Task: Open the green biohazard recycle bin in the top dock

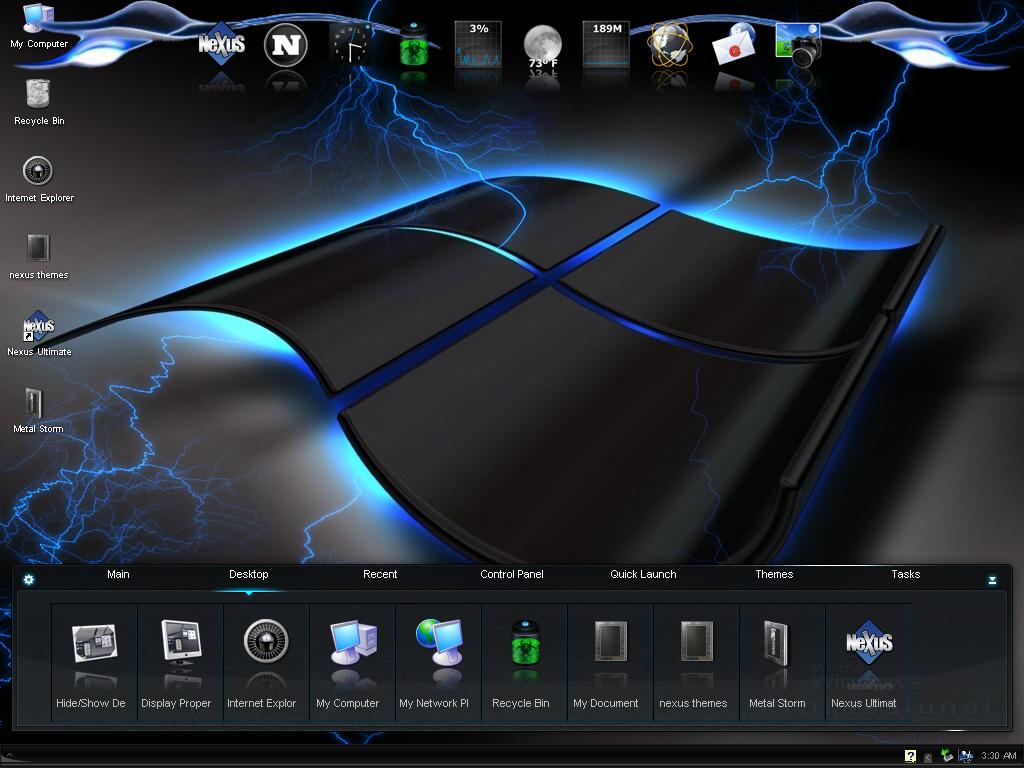Action: 414,44
